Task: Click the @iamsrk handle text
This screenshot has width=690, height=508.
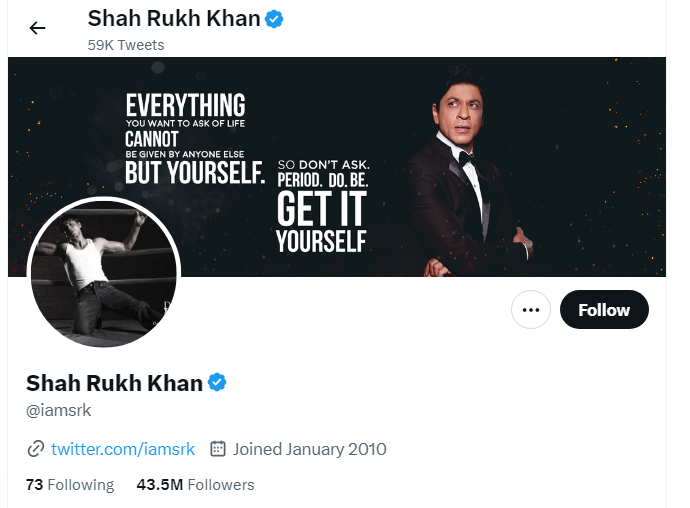Action: click(x=59, y=411)
